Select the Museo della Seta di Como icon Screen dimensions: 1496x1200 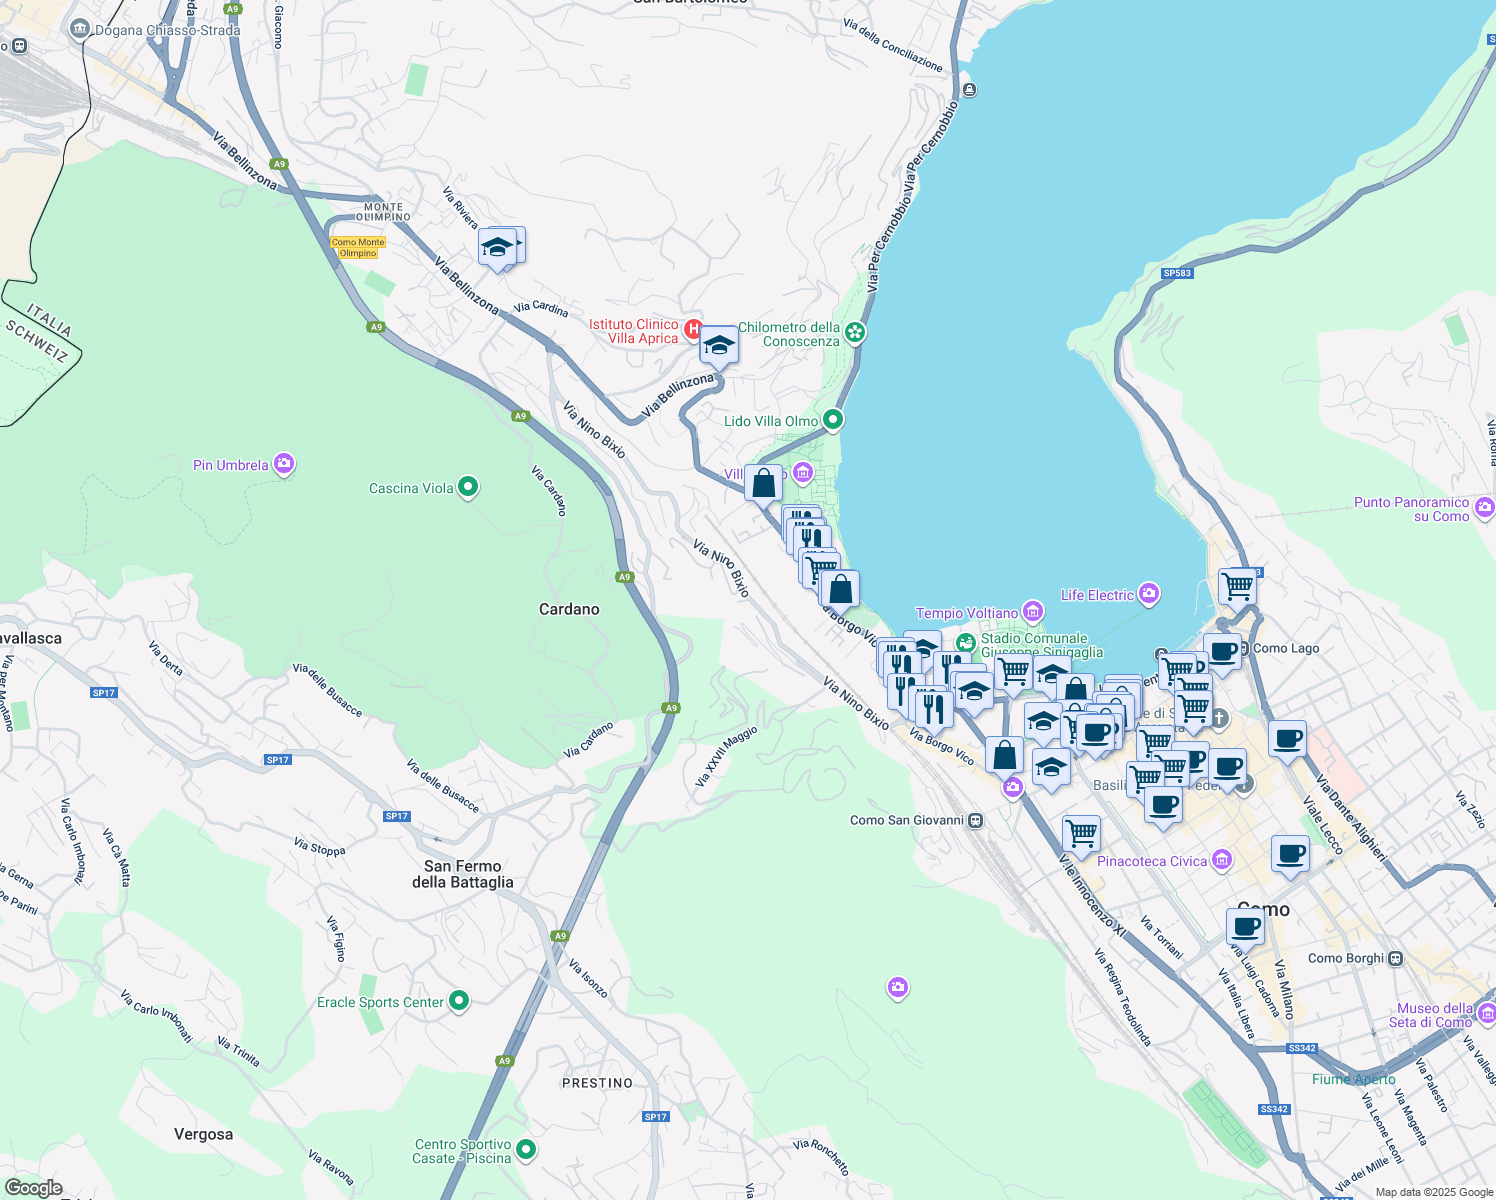(1486, 1014)
